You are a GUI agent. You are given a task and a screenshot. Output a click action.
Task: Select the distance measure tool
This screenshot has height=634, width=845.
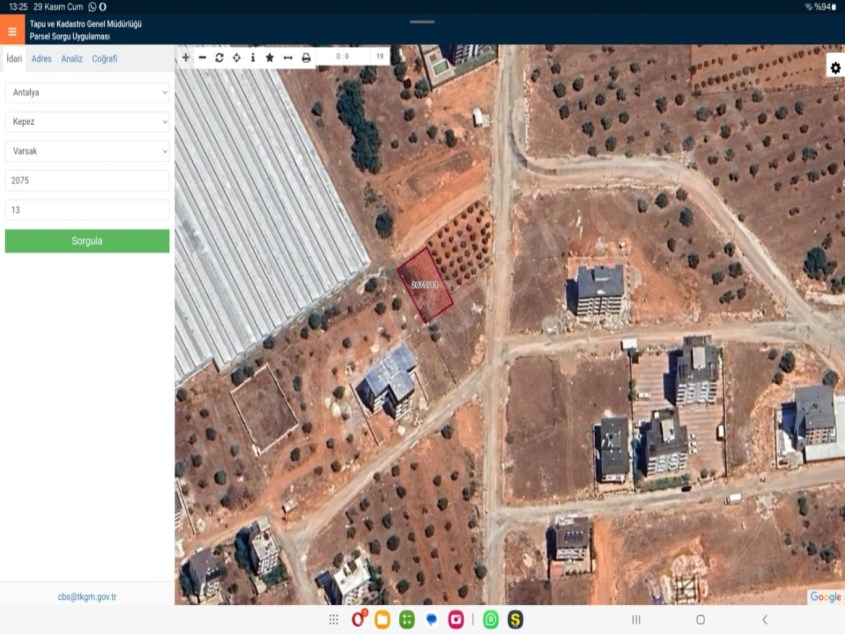pyautogui.click(x=288, y=58)
